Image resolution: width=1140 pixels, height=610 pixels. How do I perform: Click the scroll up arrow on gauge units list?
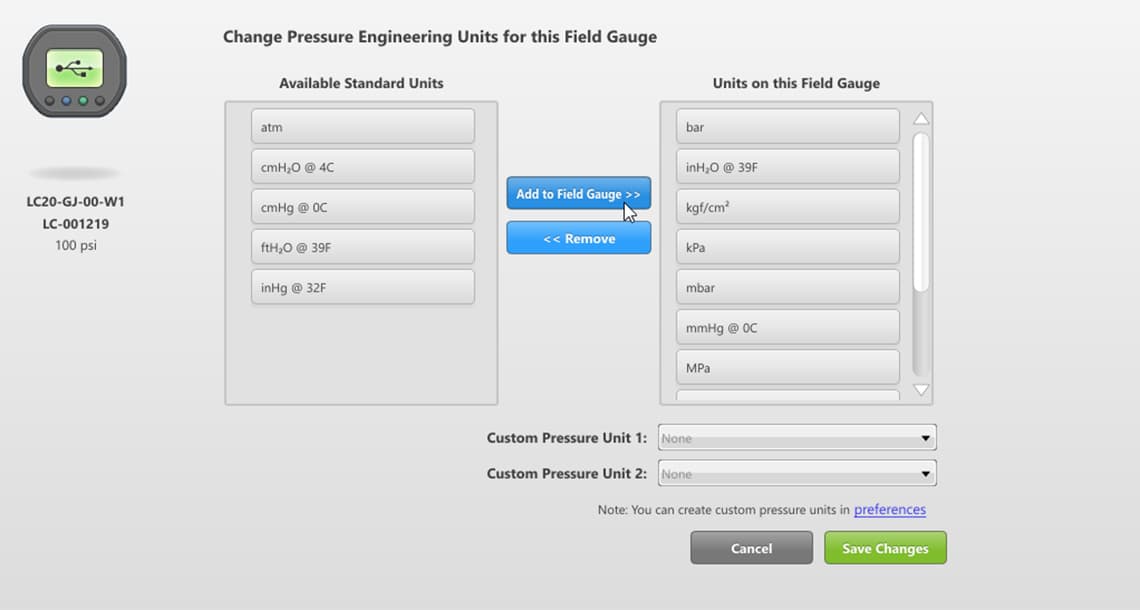[x=919, y=119]
